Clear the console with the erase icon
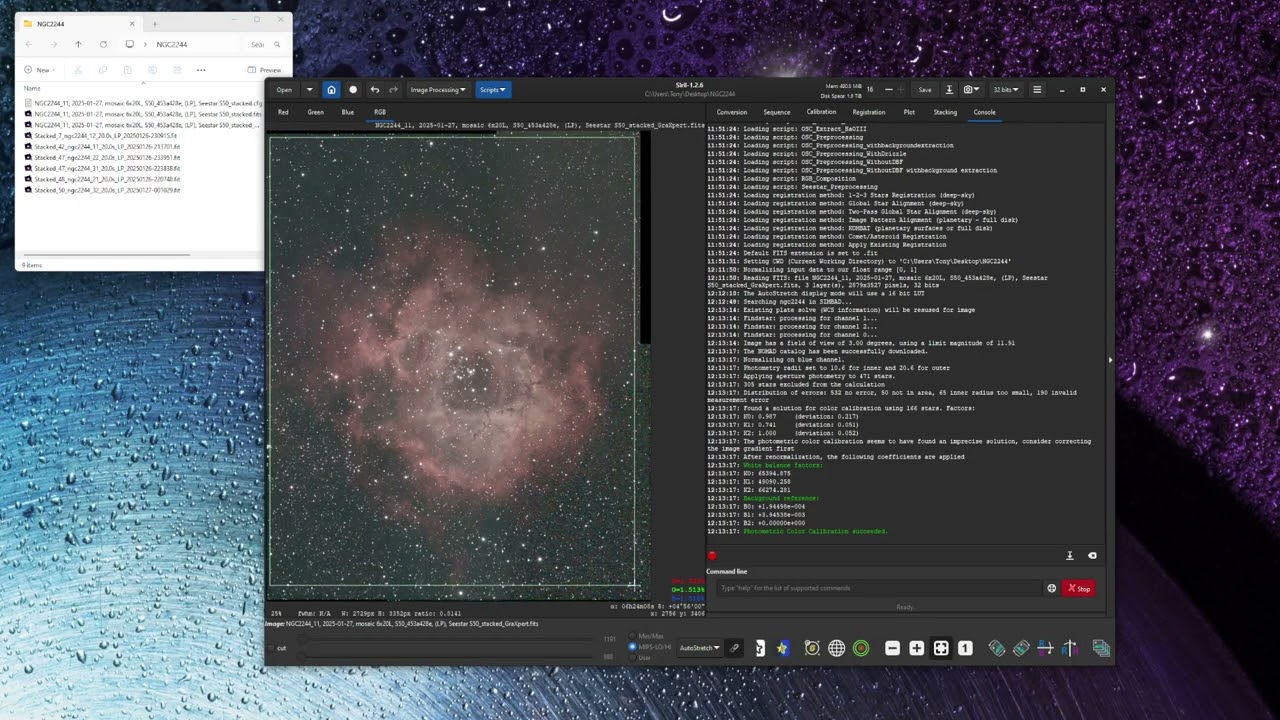 click(1092, 556)
